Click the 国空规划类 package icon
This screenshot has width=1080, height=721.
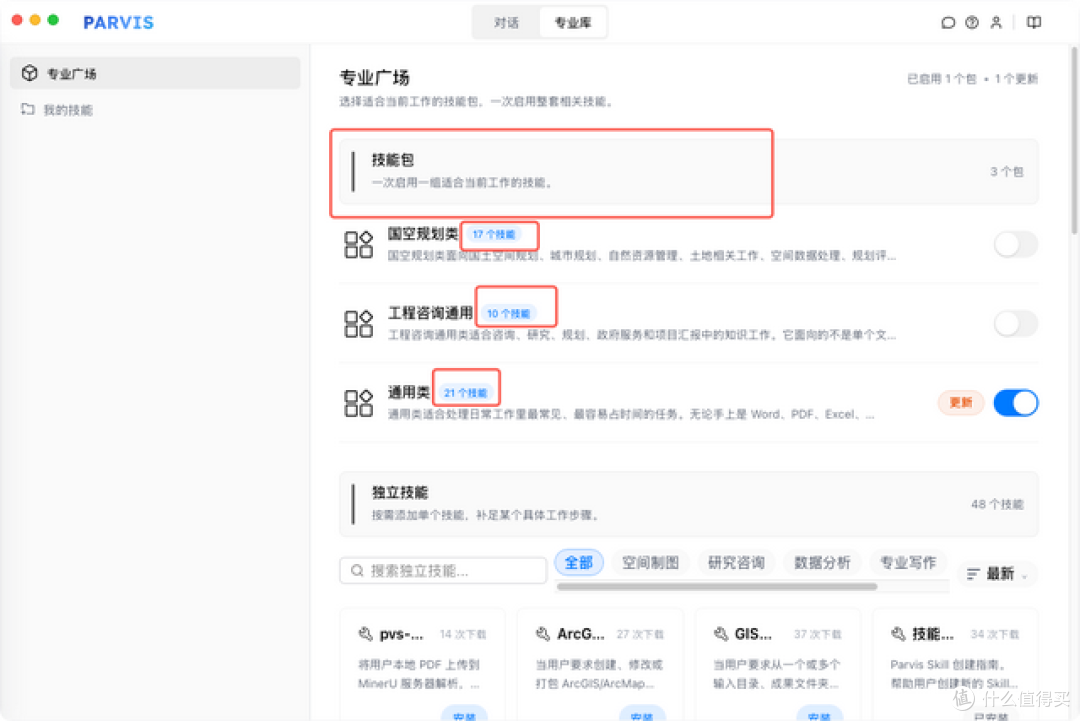click(x=358, y=244)
